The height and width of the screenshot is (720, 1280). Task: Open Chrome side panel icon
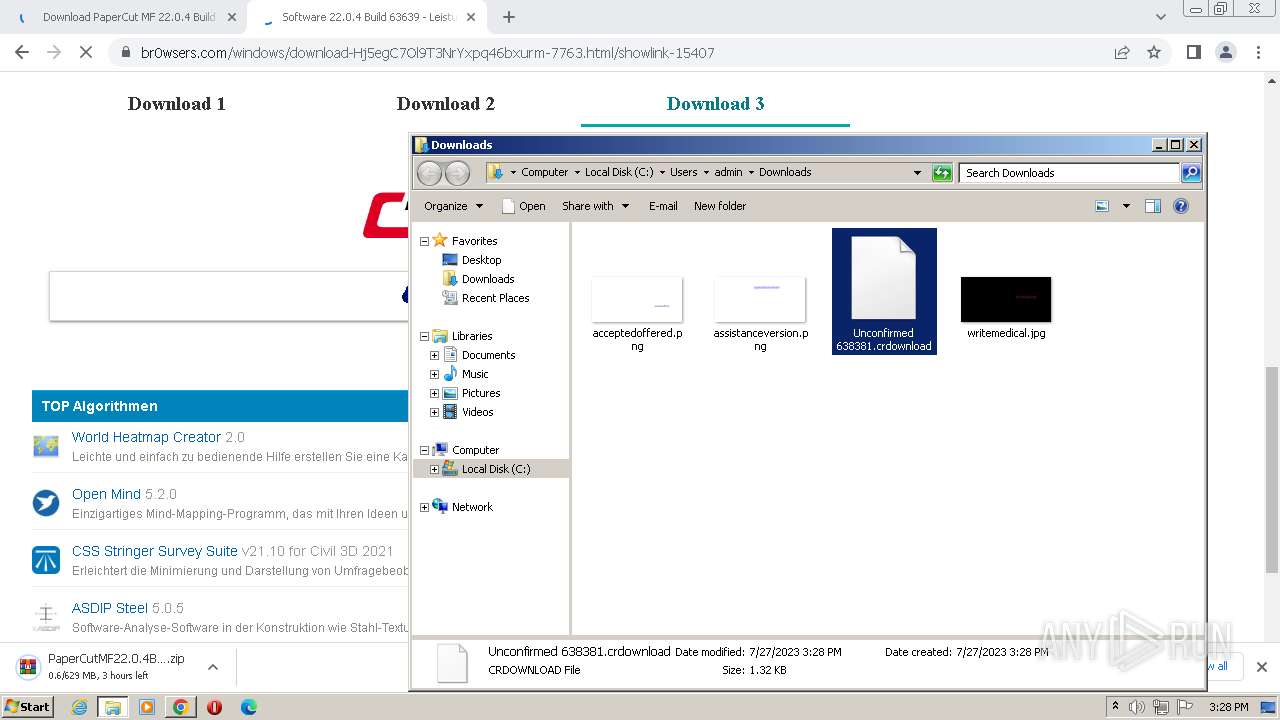pos(1193,52)
